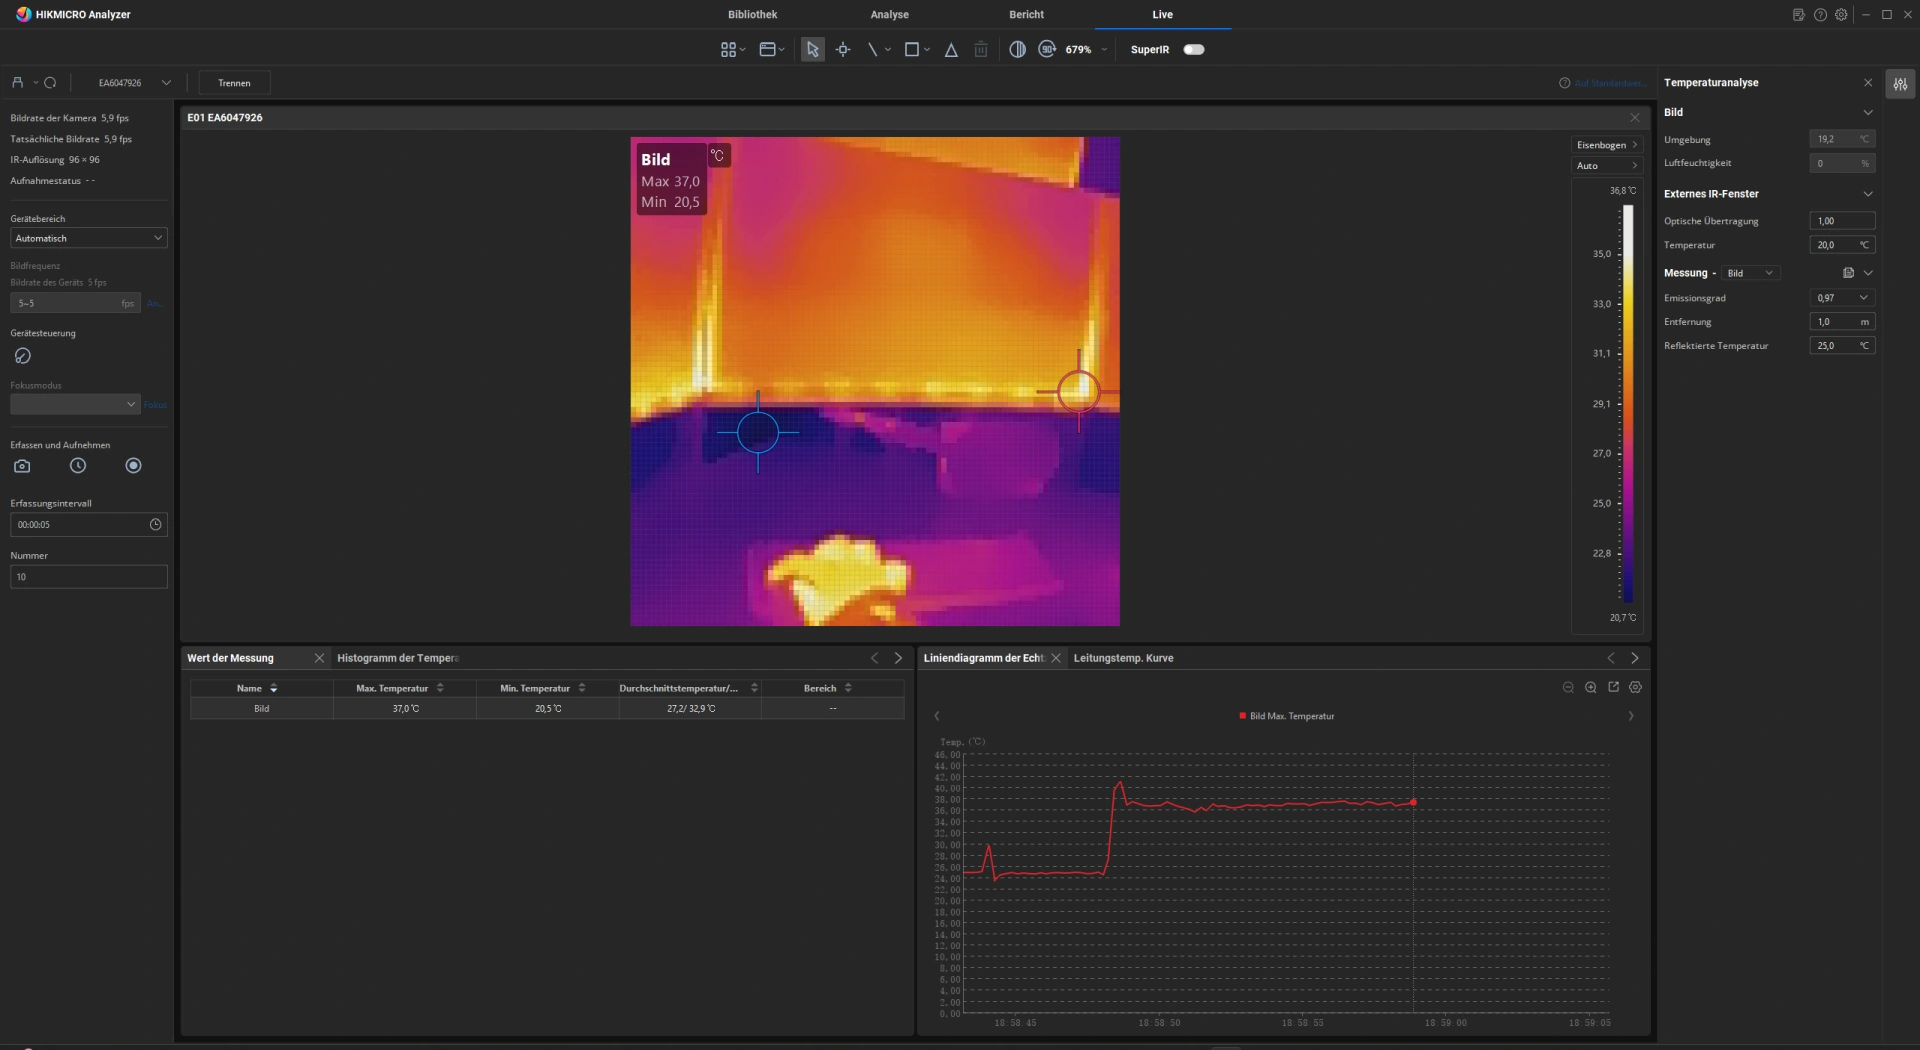Open the Histogramm der Temperatur tab
1920x1050 pixels.
(x=397, y=658)
